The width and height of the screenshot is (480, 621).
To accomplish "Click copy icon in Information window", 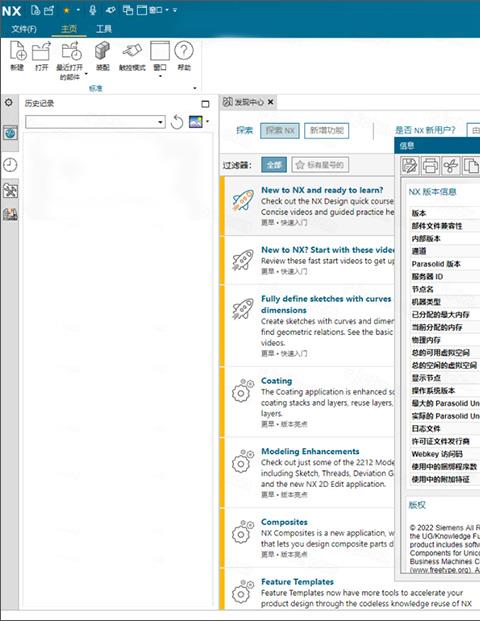I will click(x=471, y=166).
